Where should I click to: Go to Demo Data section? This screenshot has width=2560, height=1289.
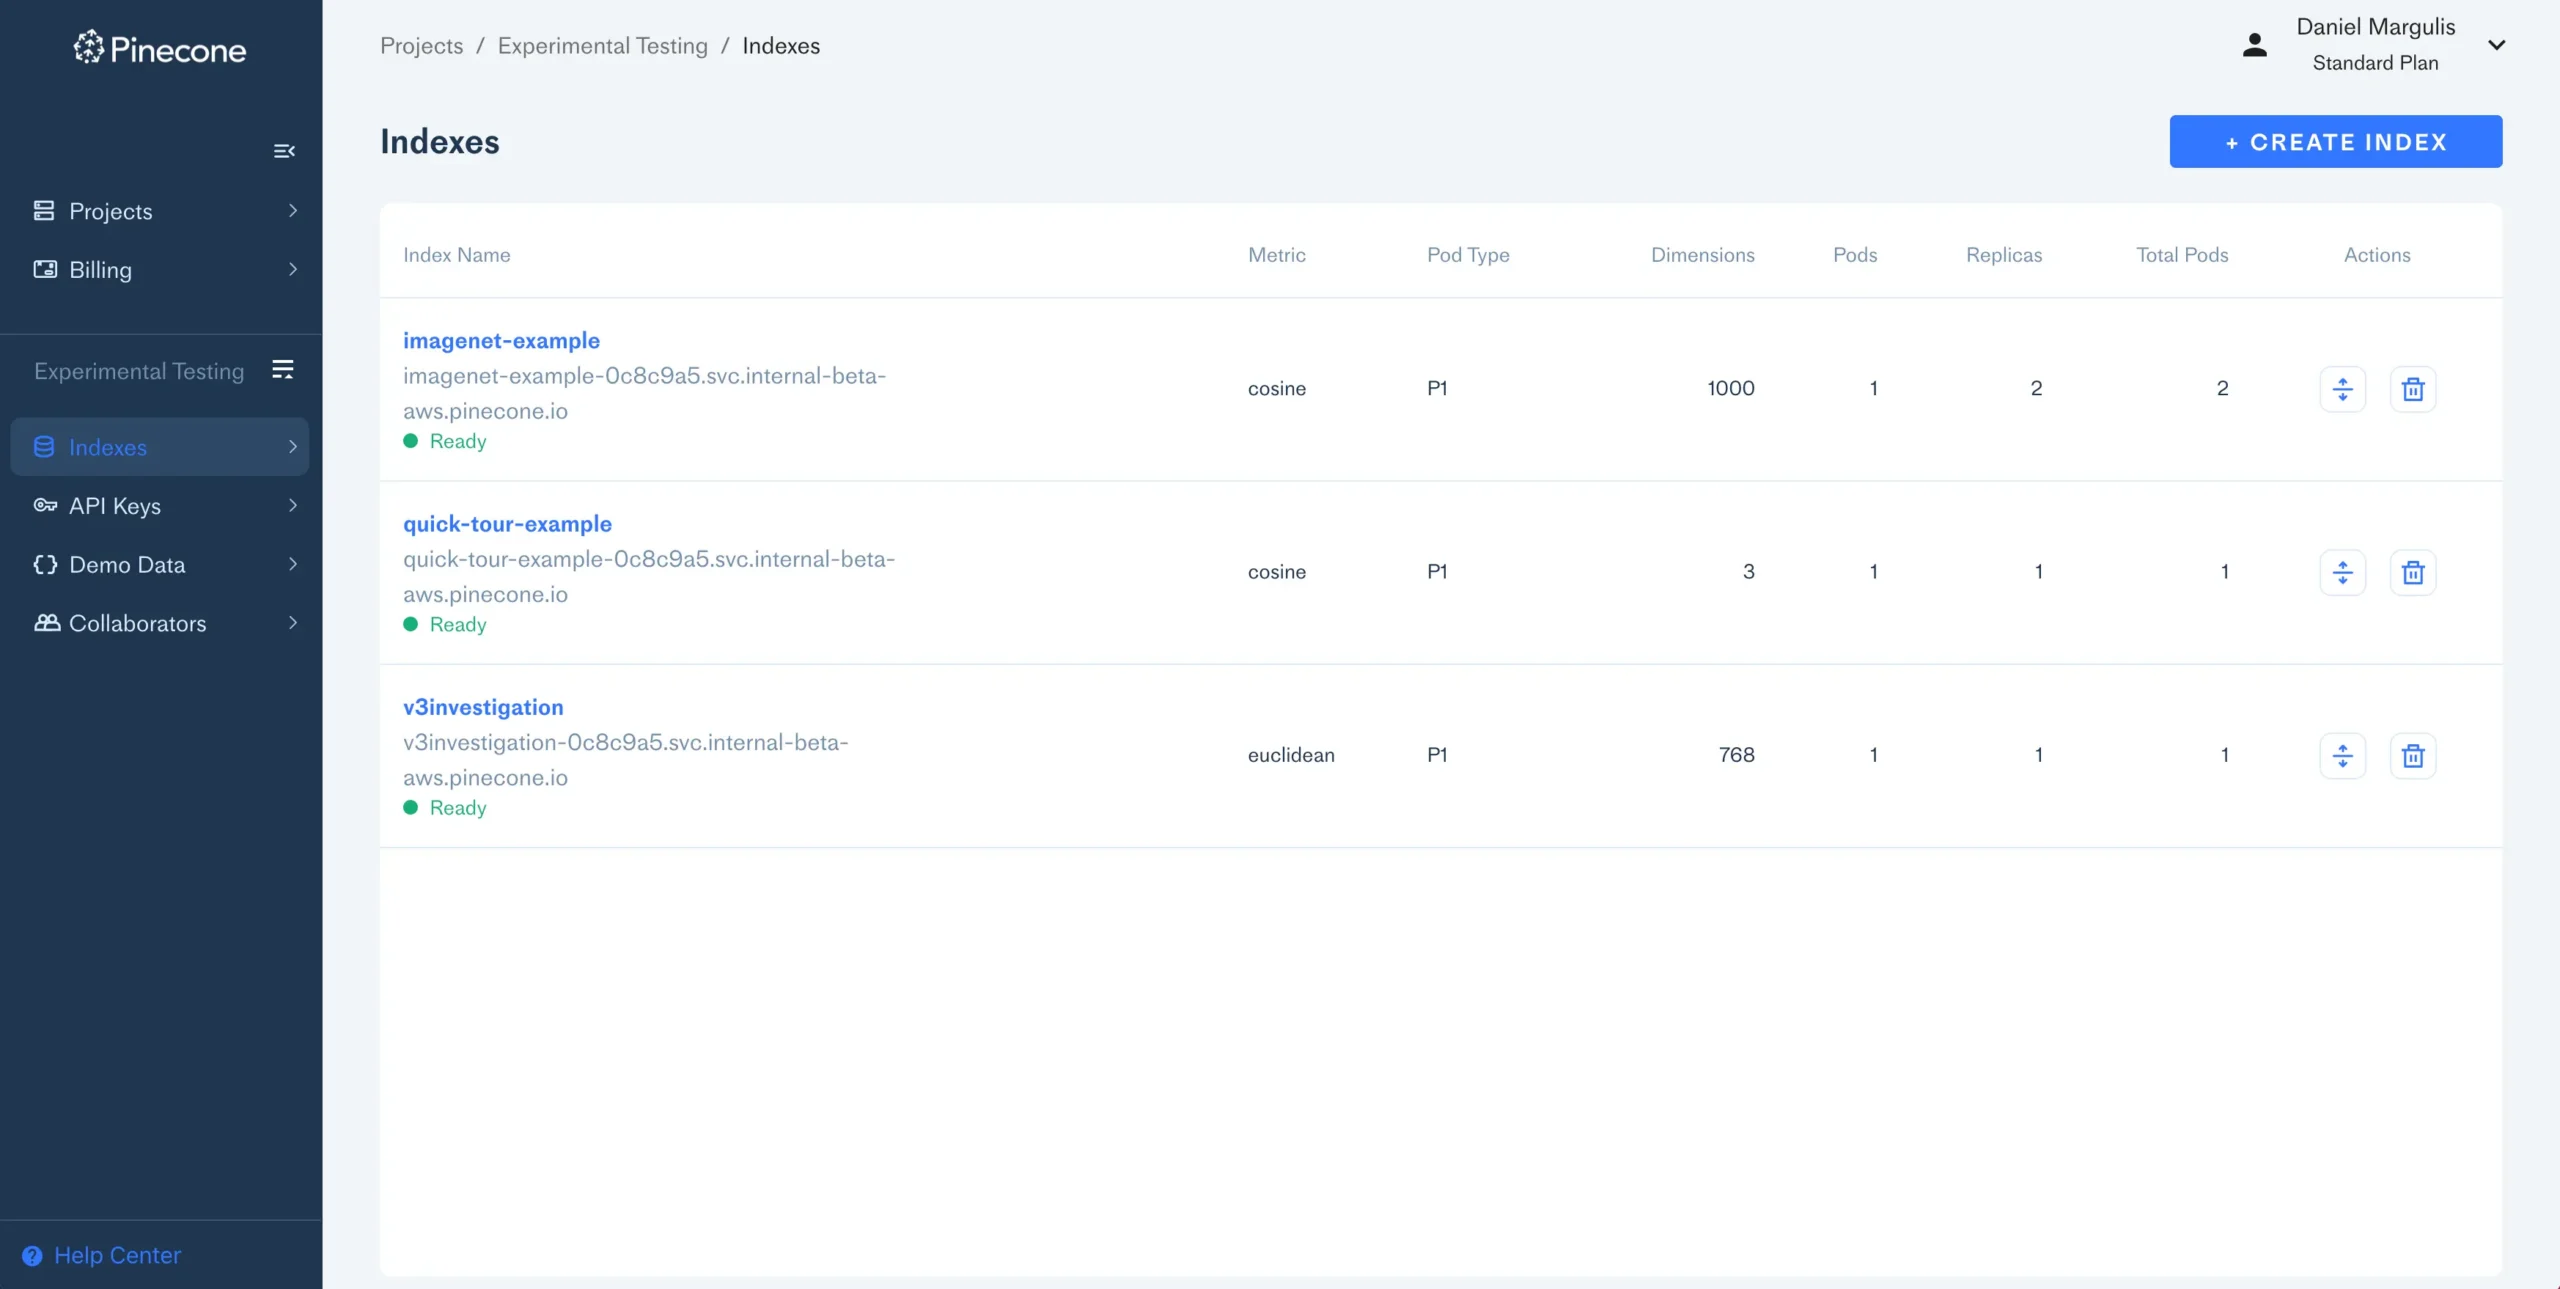point(127,565)
